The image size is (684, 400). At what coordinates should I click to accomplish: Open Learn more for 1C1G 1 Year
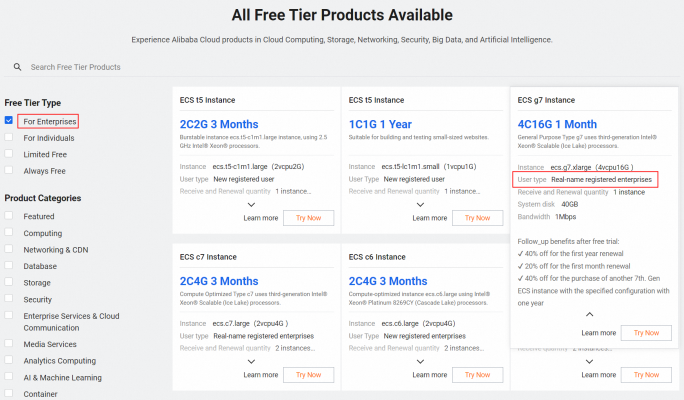click(429, 218)
